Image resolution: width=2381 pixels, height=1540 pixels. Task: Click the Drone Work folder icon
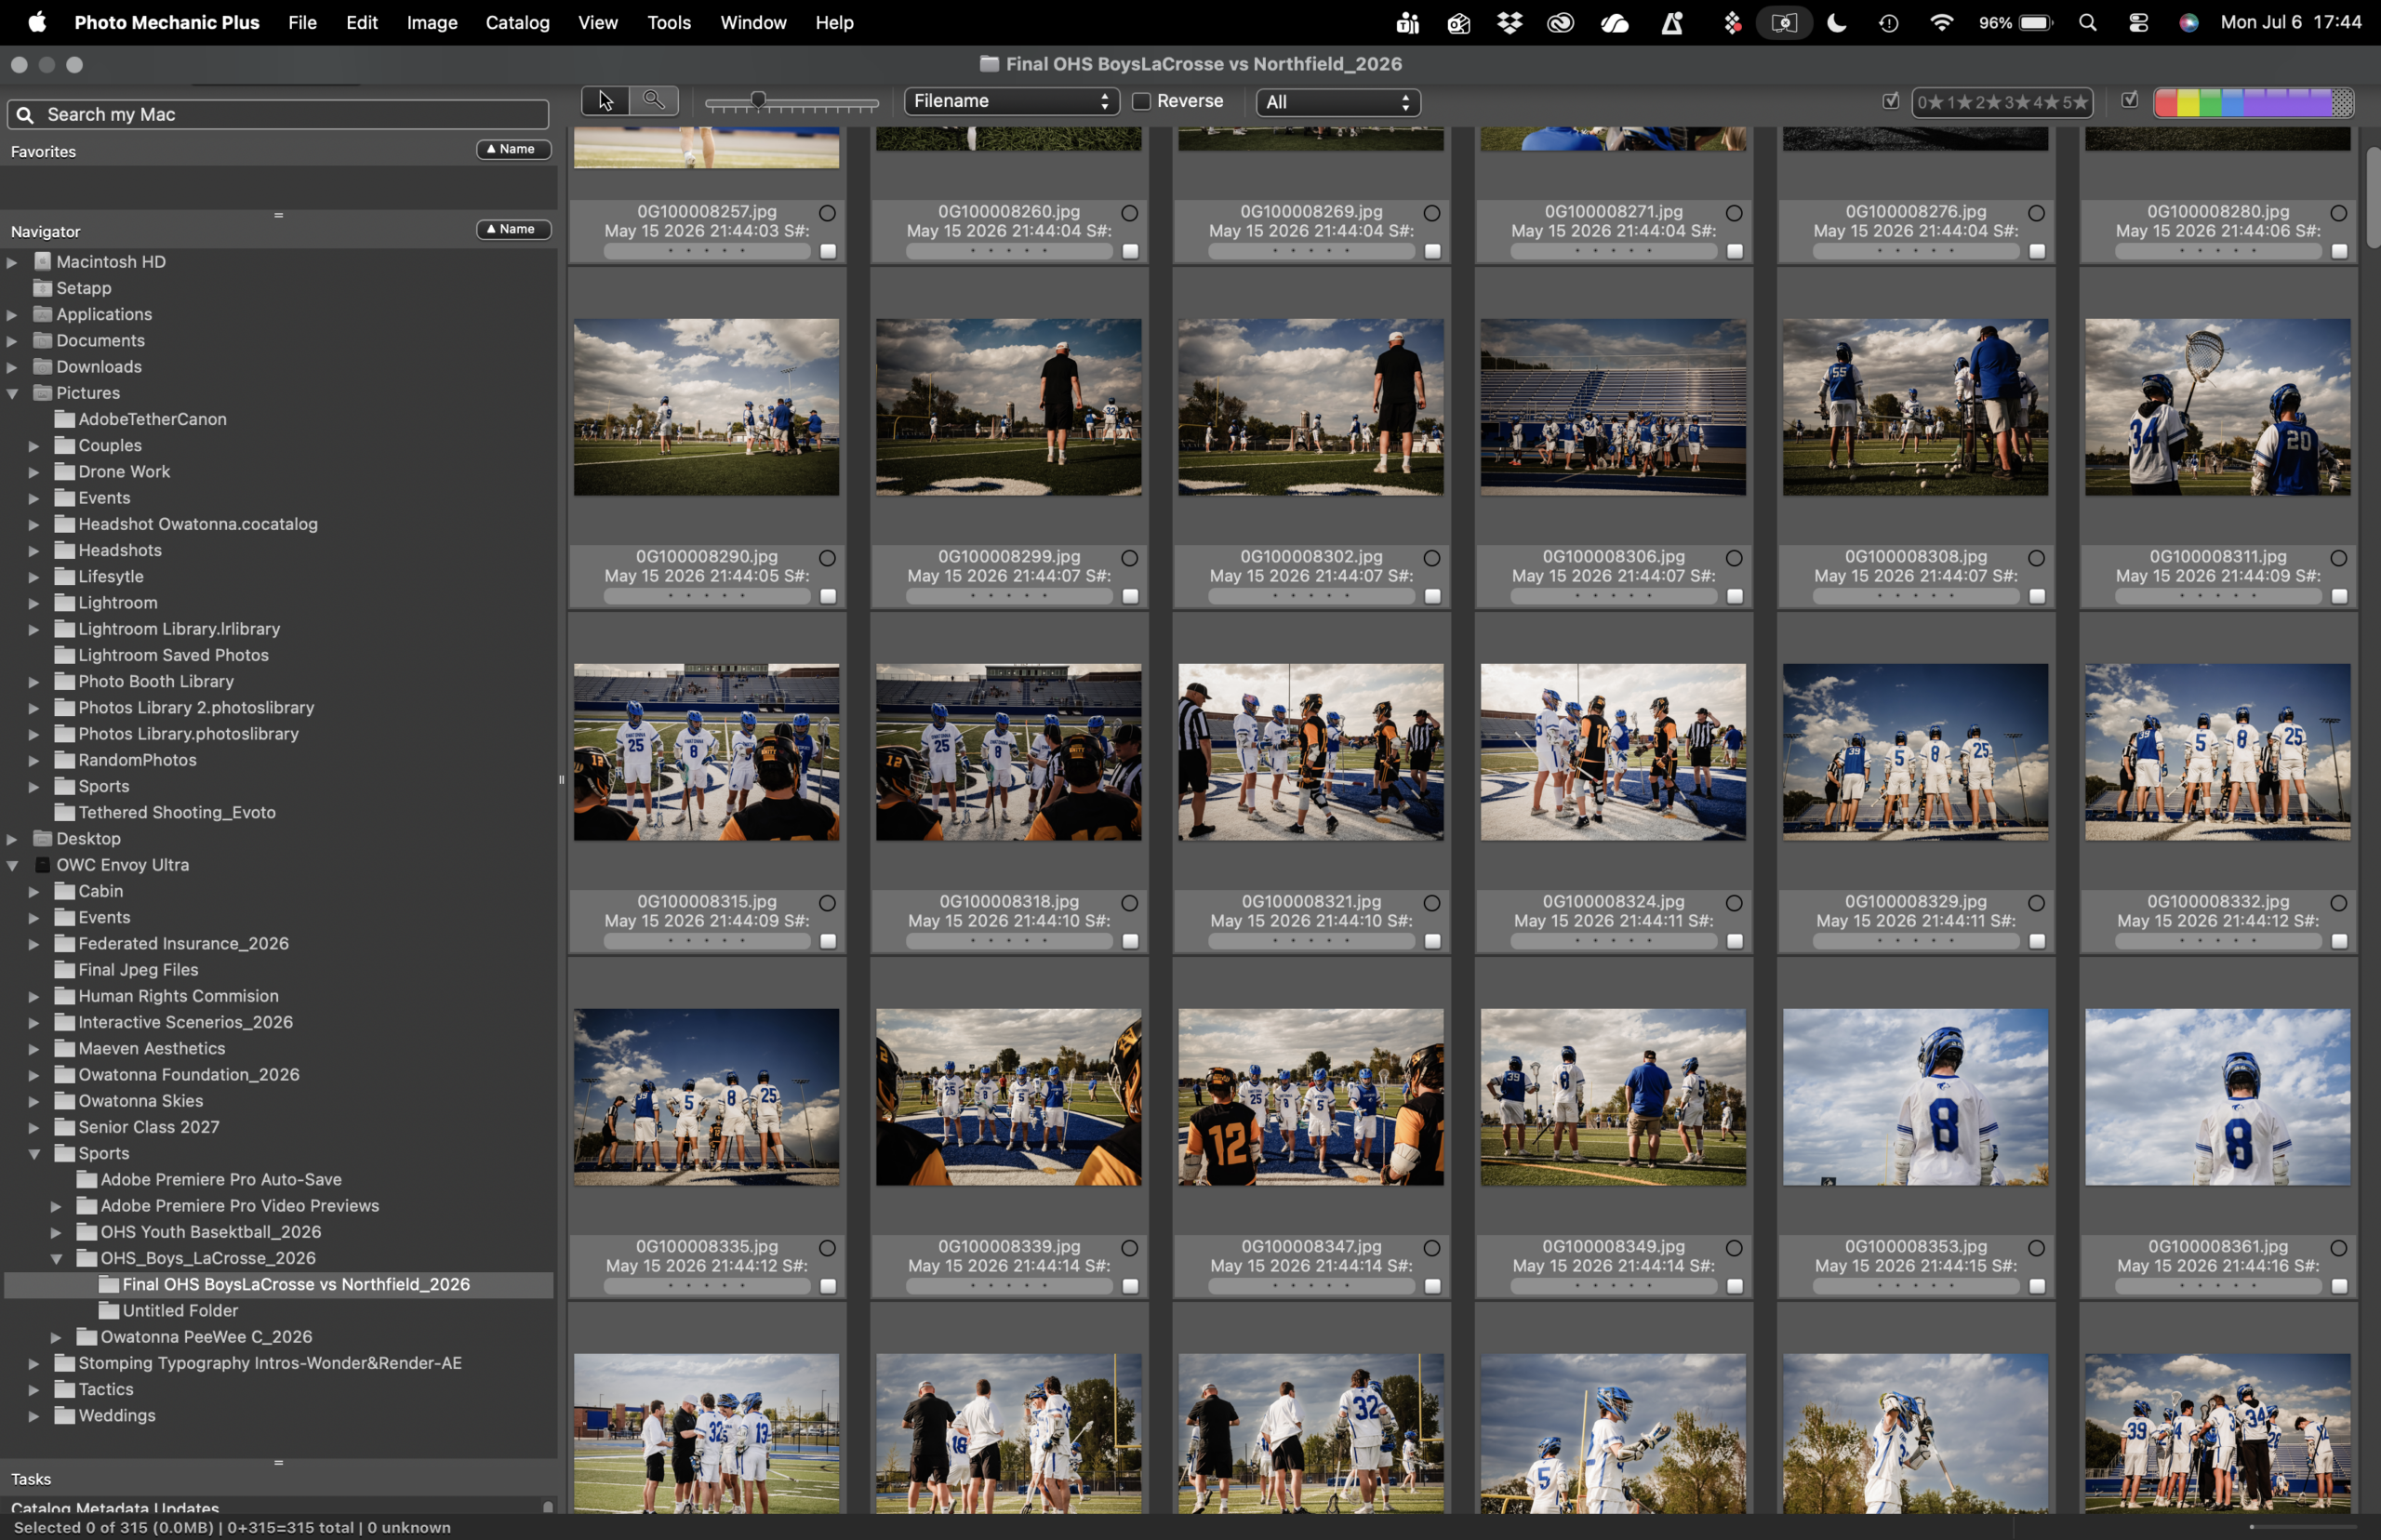tap(65, 472)
